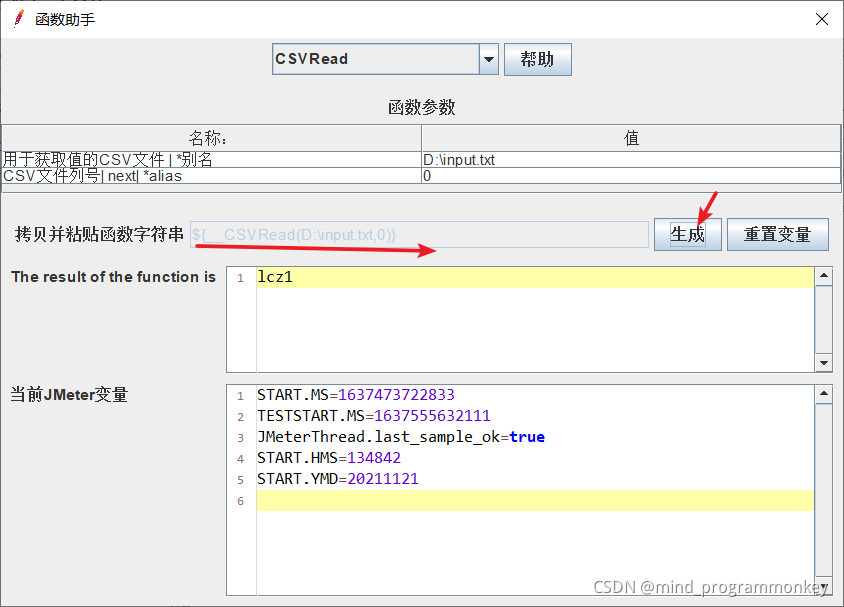Click empty line 6 in variables pane
Screen dimensions: 844x607
(x=535, y=500)
